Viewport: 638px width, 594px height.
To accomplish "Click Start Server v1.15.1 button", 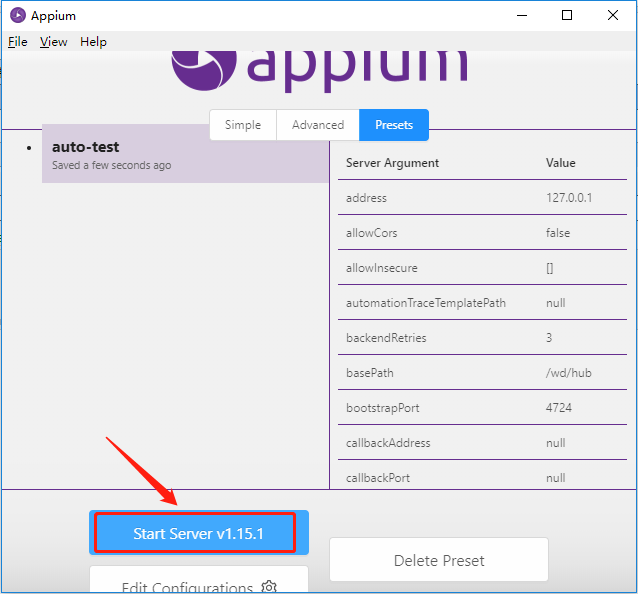I will 199,533.
